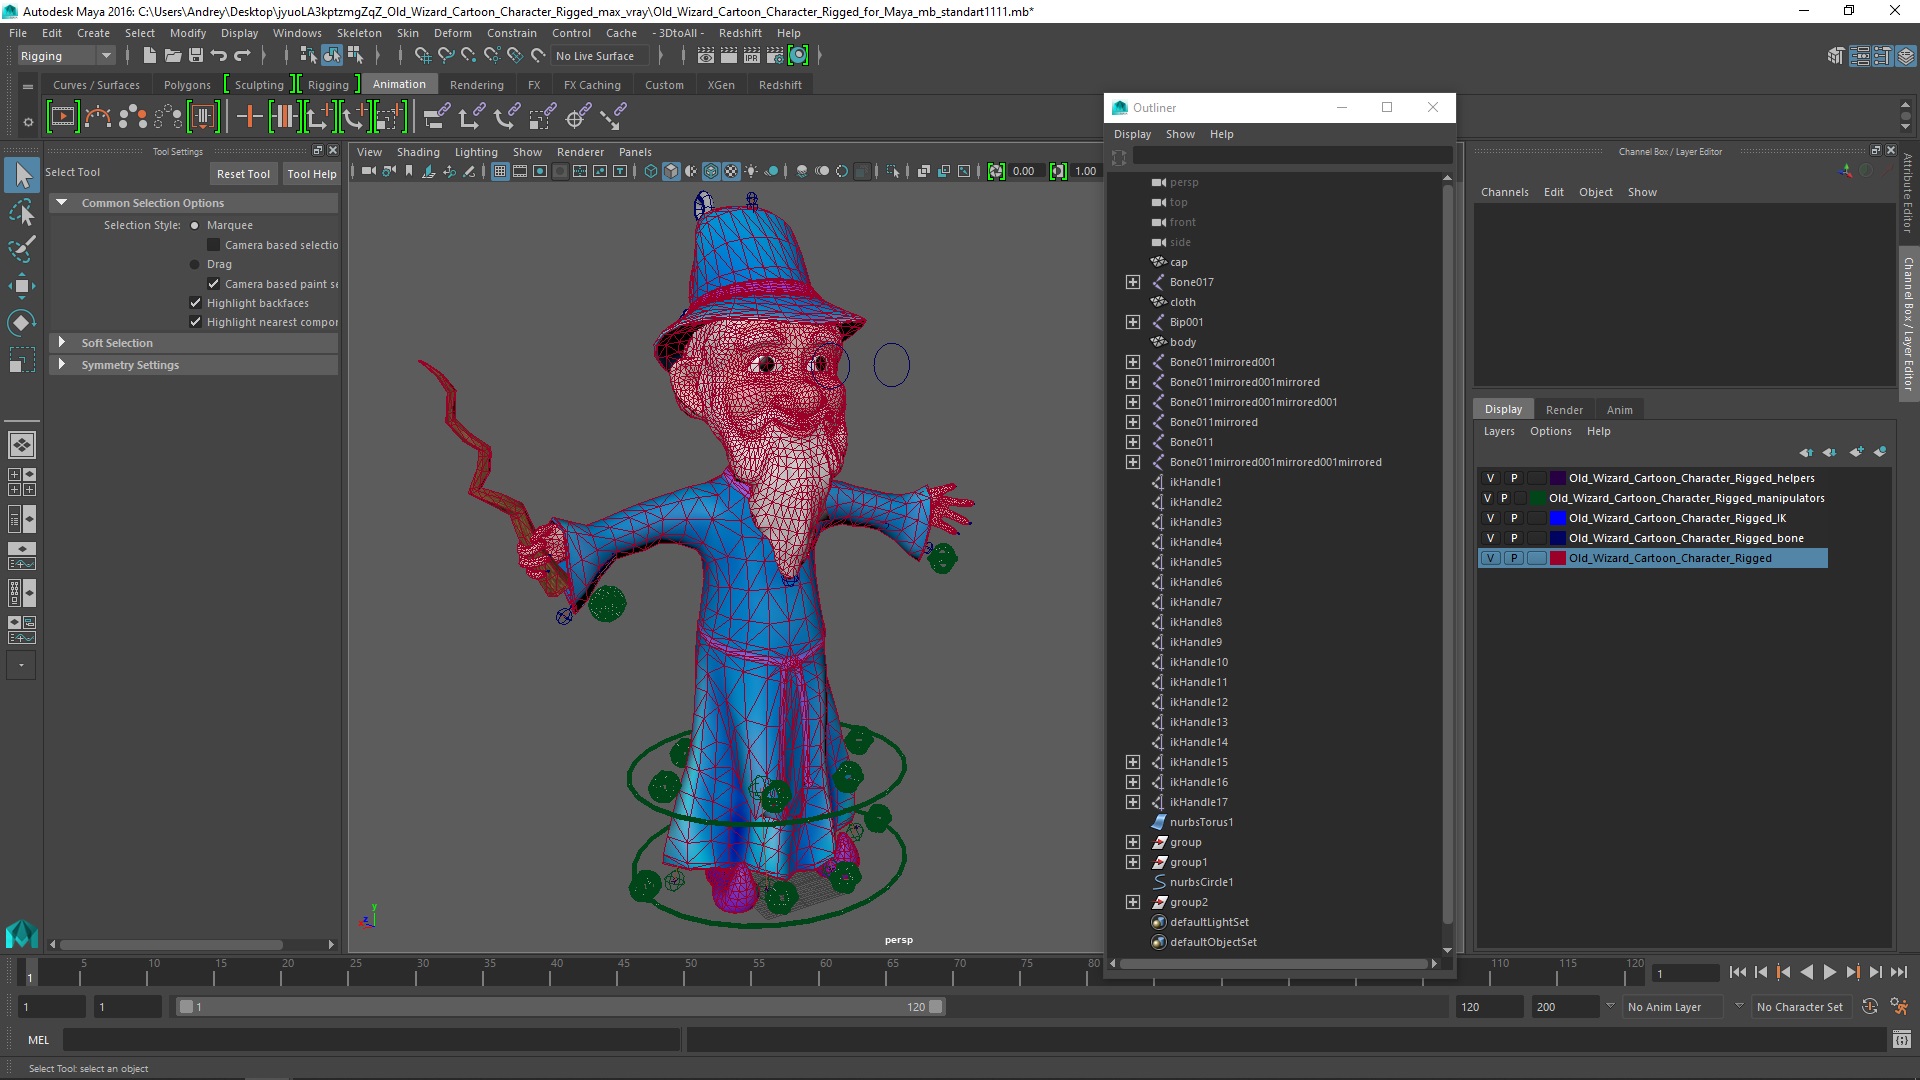This screenshot has height=1080, width=1920.
Task: Enable Camera based selection checkbox
Action: click(x=213, y=245)
